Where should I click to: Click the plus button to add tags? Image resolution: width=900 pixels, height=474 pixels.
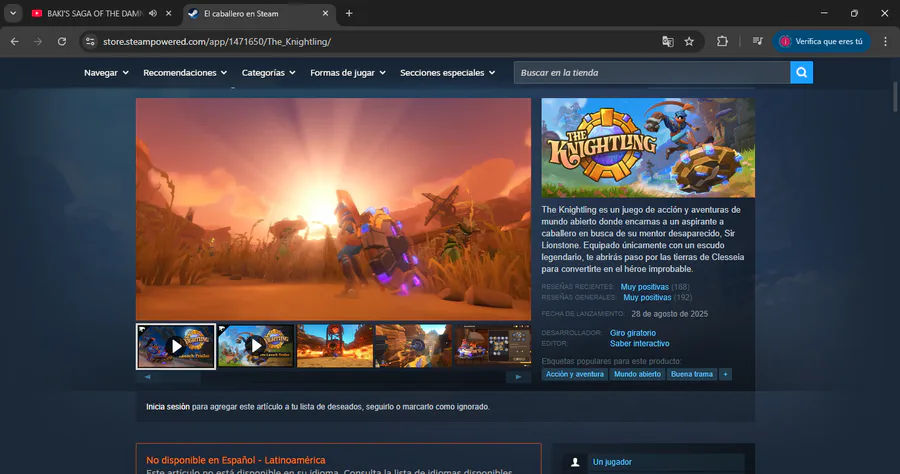click(x=726, y=374)
